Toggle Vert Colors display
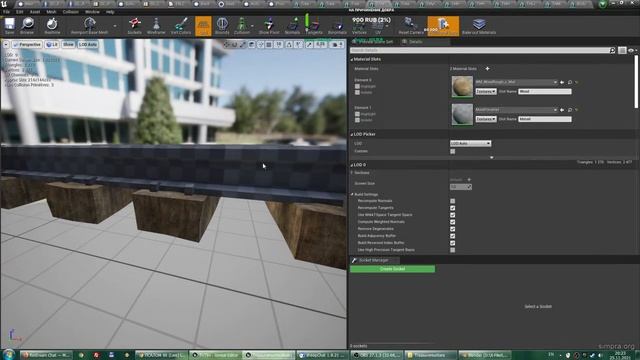Viewport: 640px width, 360px height. tap(181, 25)
